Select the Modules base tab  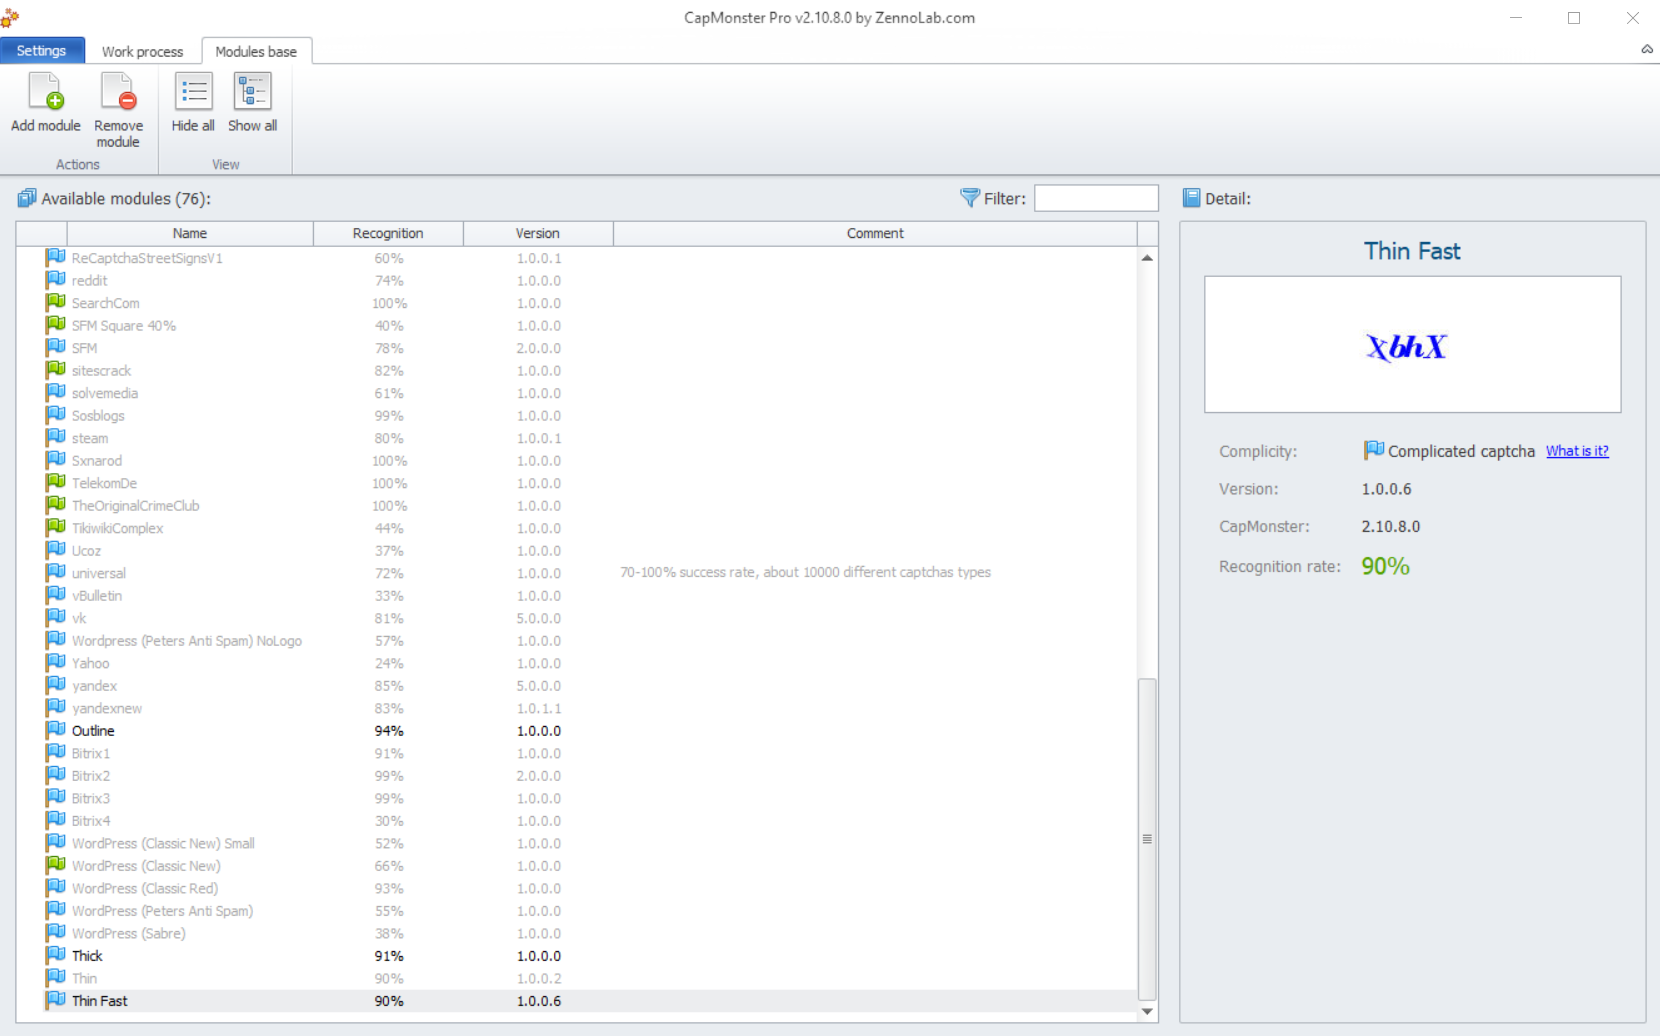click(x=256, y=51)
